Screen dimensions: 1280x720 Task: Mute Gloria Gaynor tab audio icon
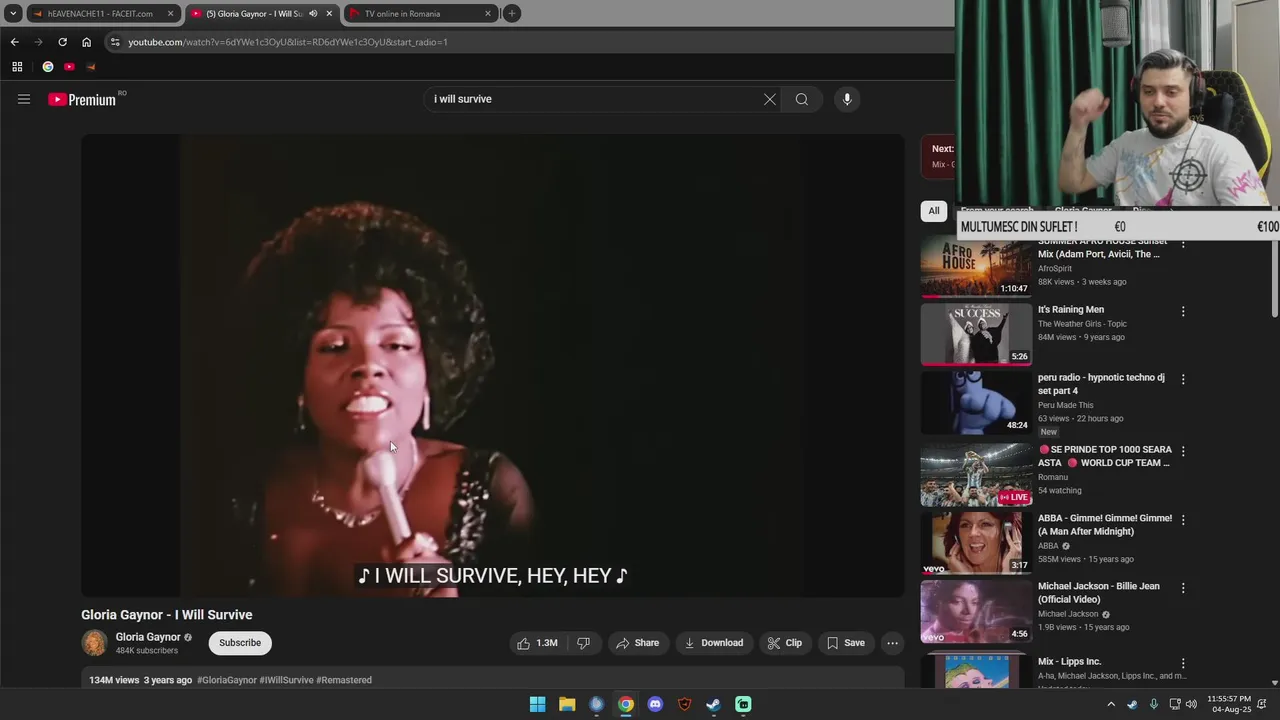pos(313,14)
